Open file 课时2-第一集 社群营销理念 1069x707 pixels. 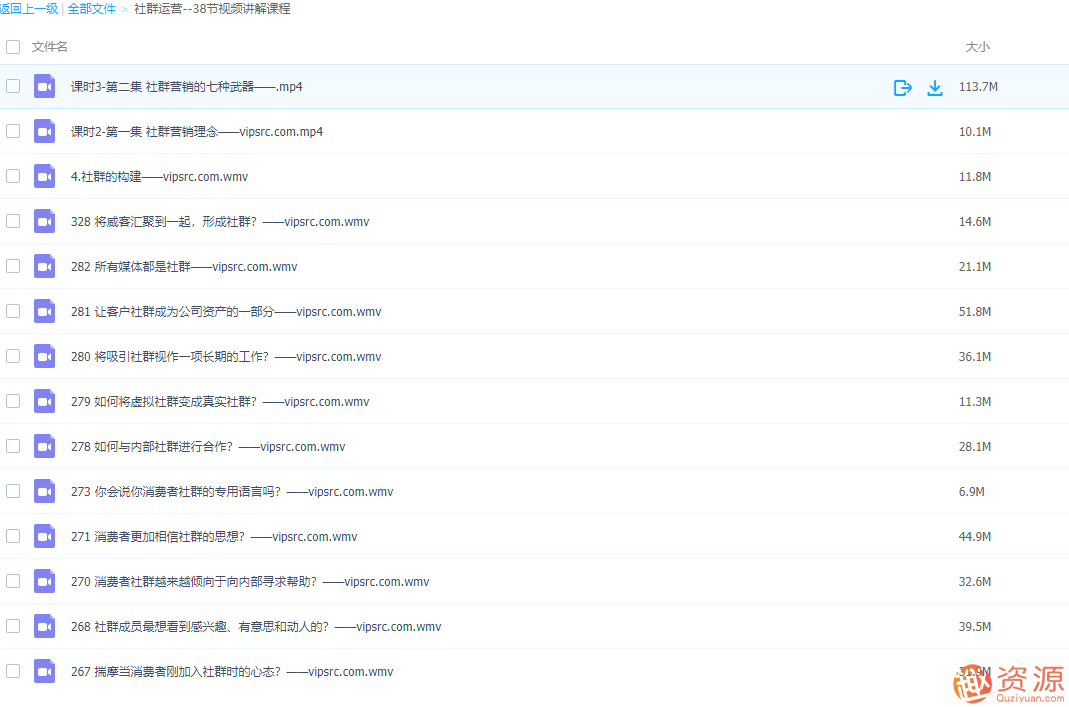[x=197, y=132]
